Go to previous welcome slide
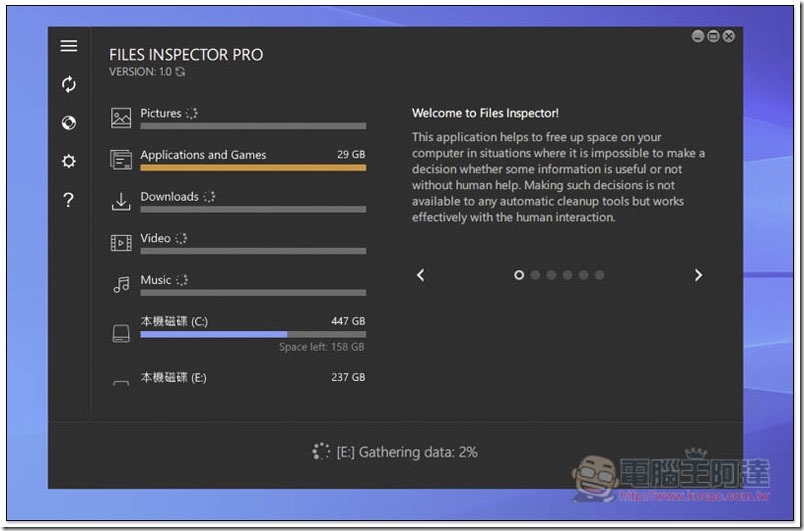 point(420,275)
